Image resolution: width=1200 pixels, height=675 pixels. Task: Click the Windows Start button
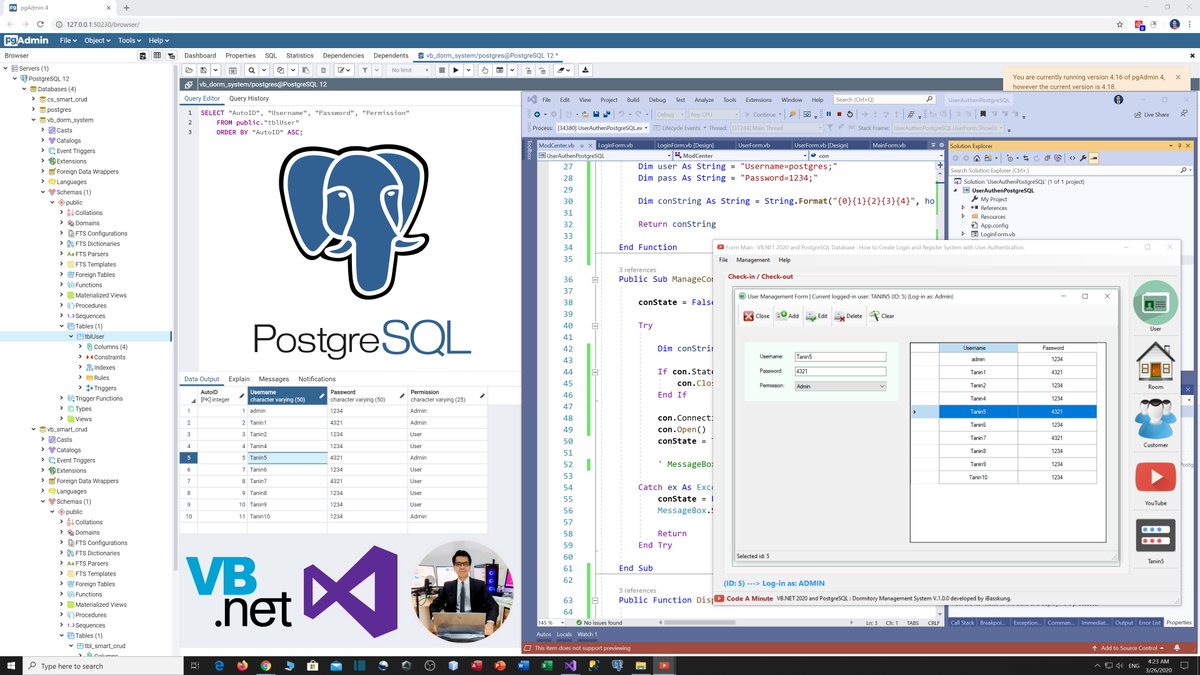pos(12,665)
